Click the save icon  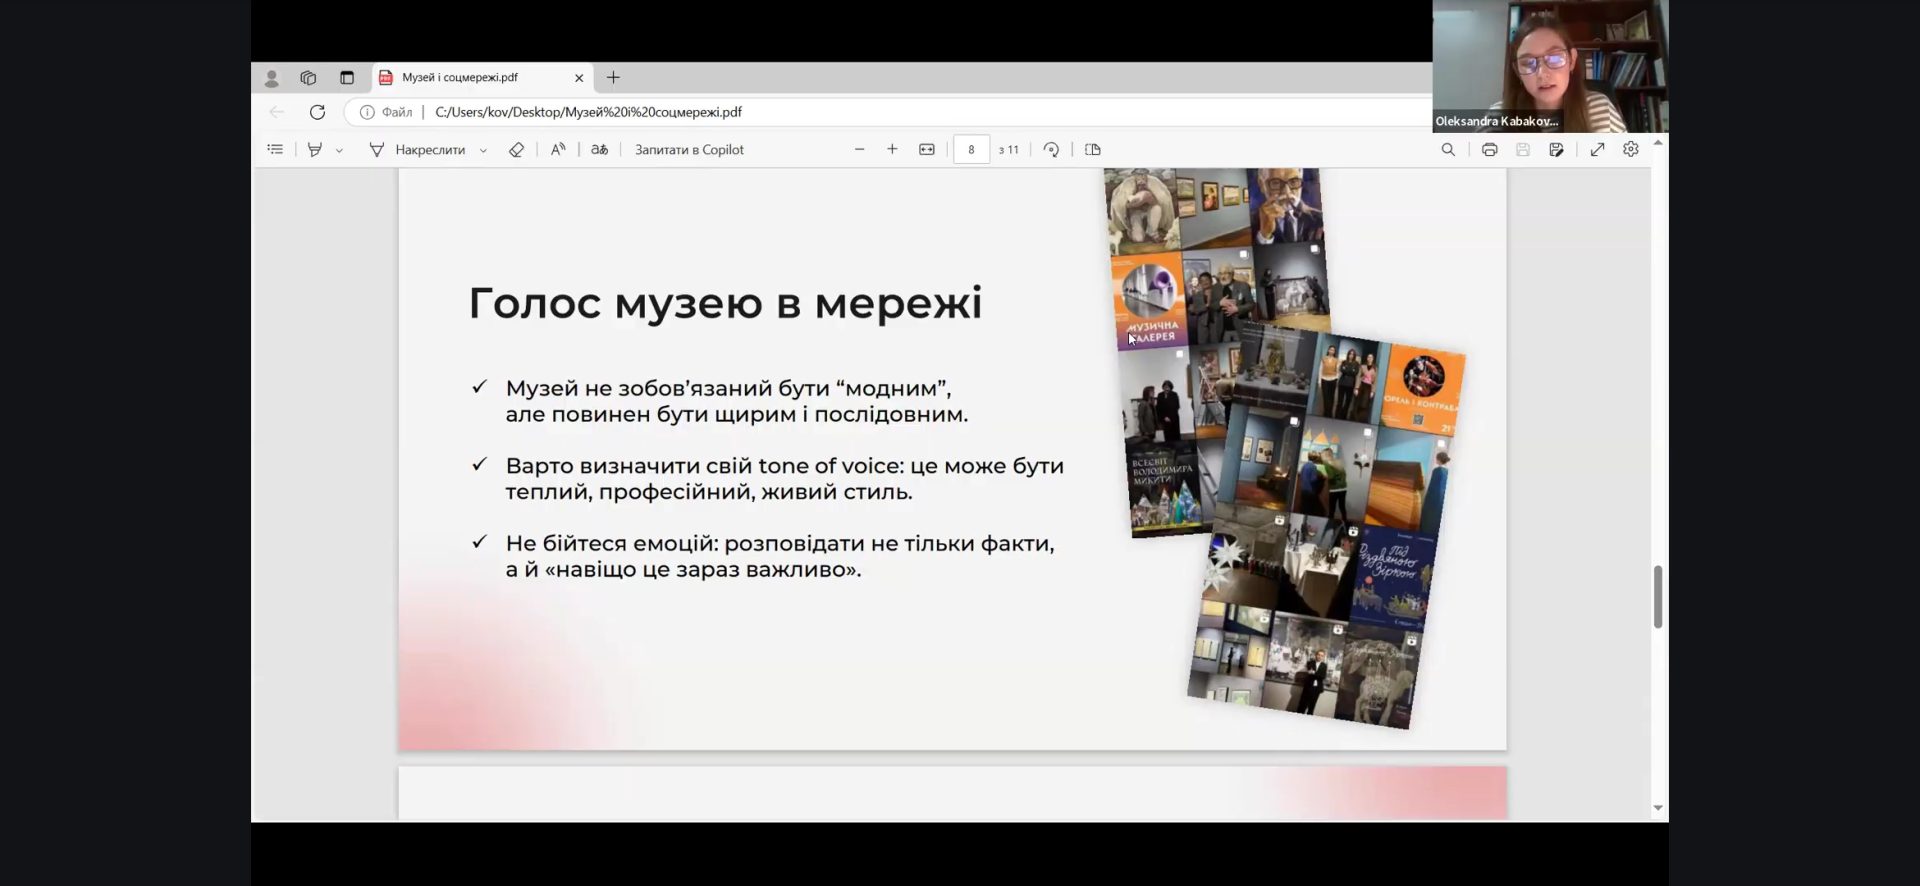coord(1523,150)
